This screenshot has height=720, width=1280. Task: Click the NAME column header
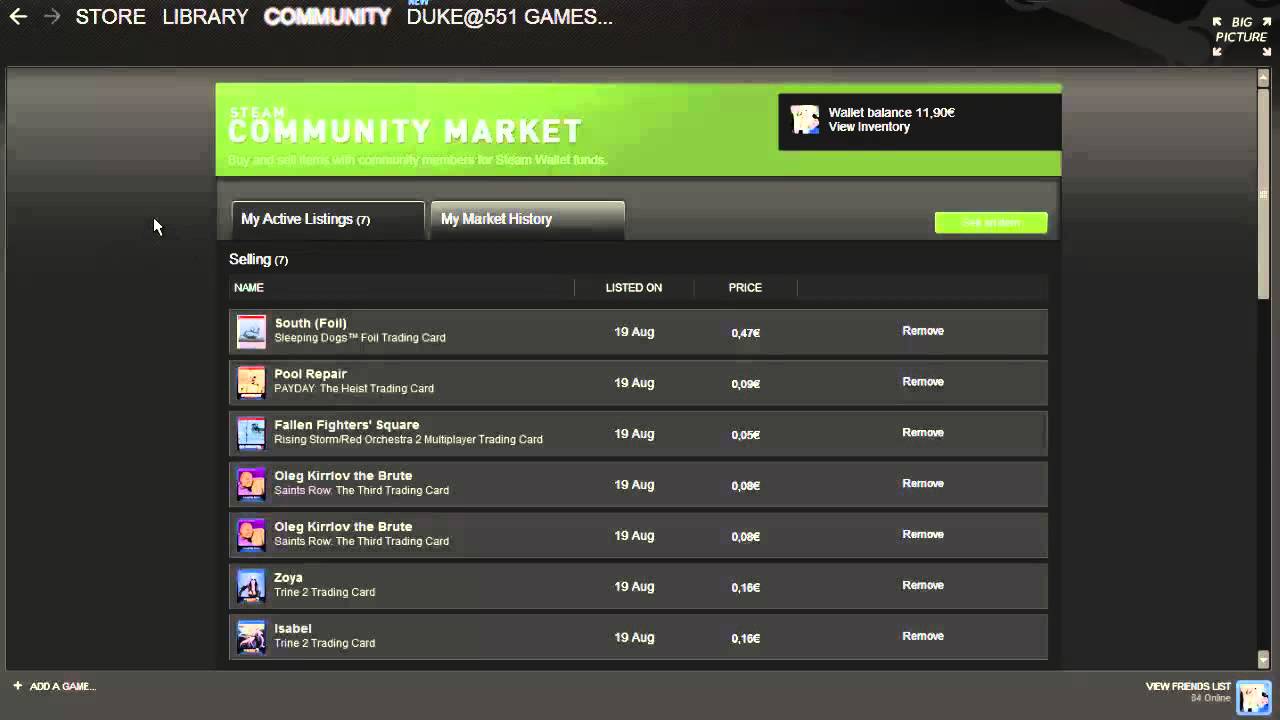pos(249,288)
